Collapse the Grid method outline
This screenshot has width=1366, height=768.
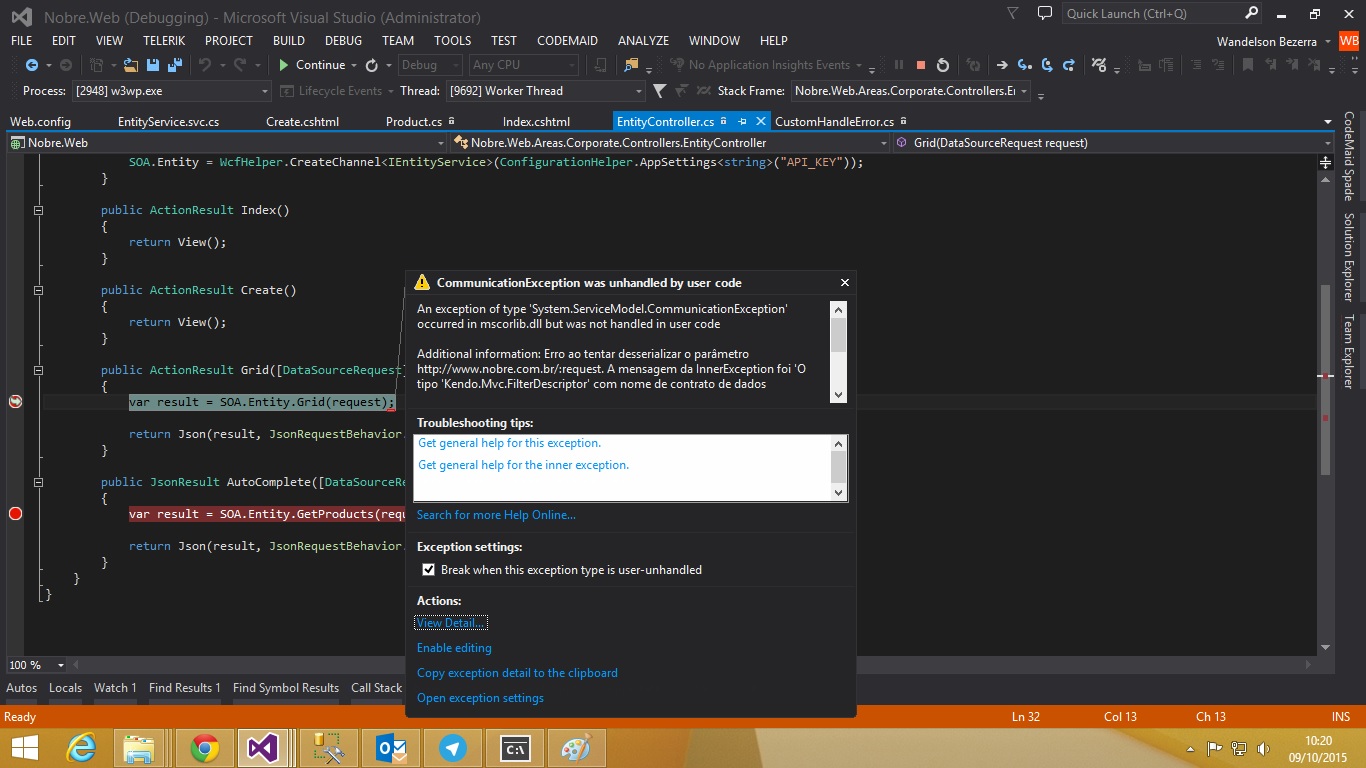click(38, 371)
